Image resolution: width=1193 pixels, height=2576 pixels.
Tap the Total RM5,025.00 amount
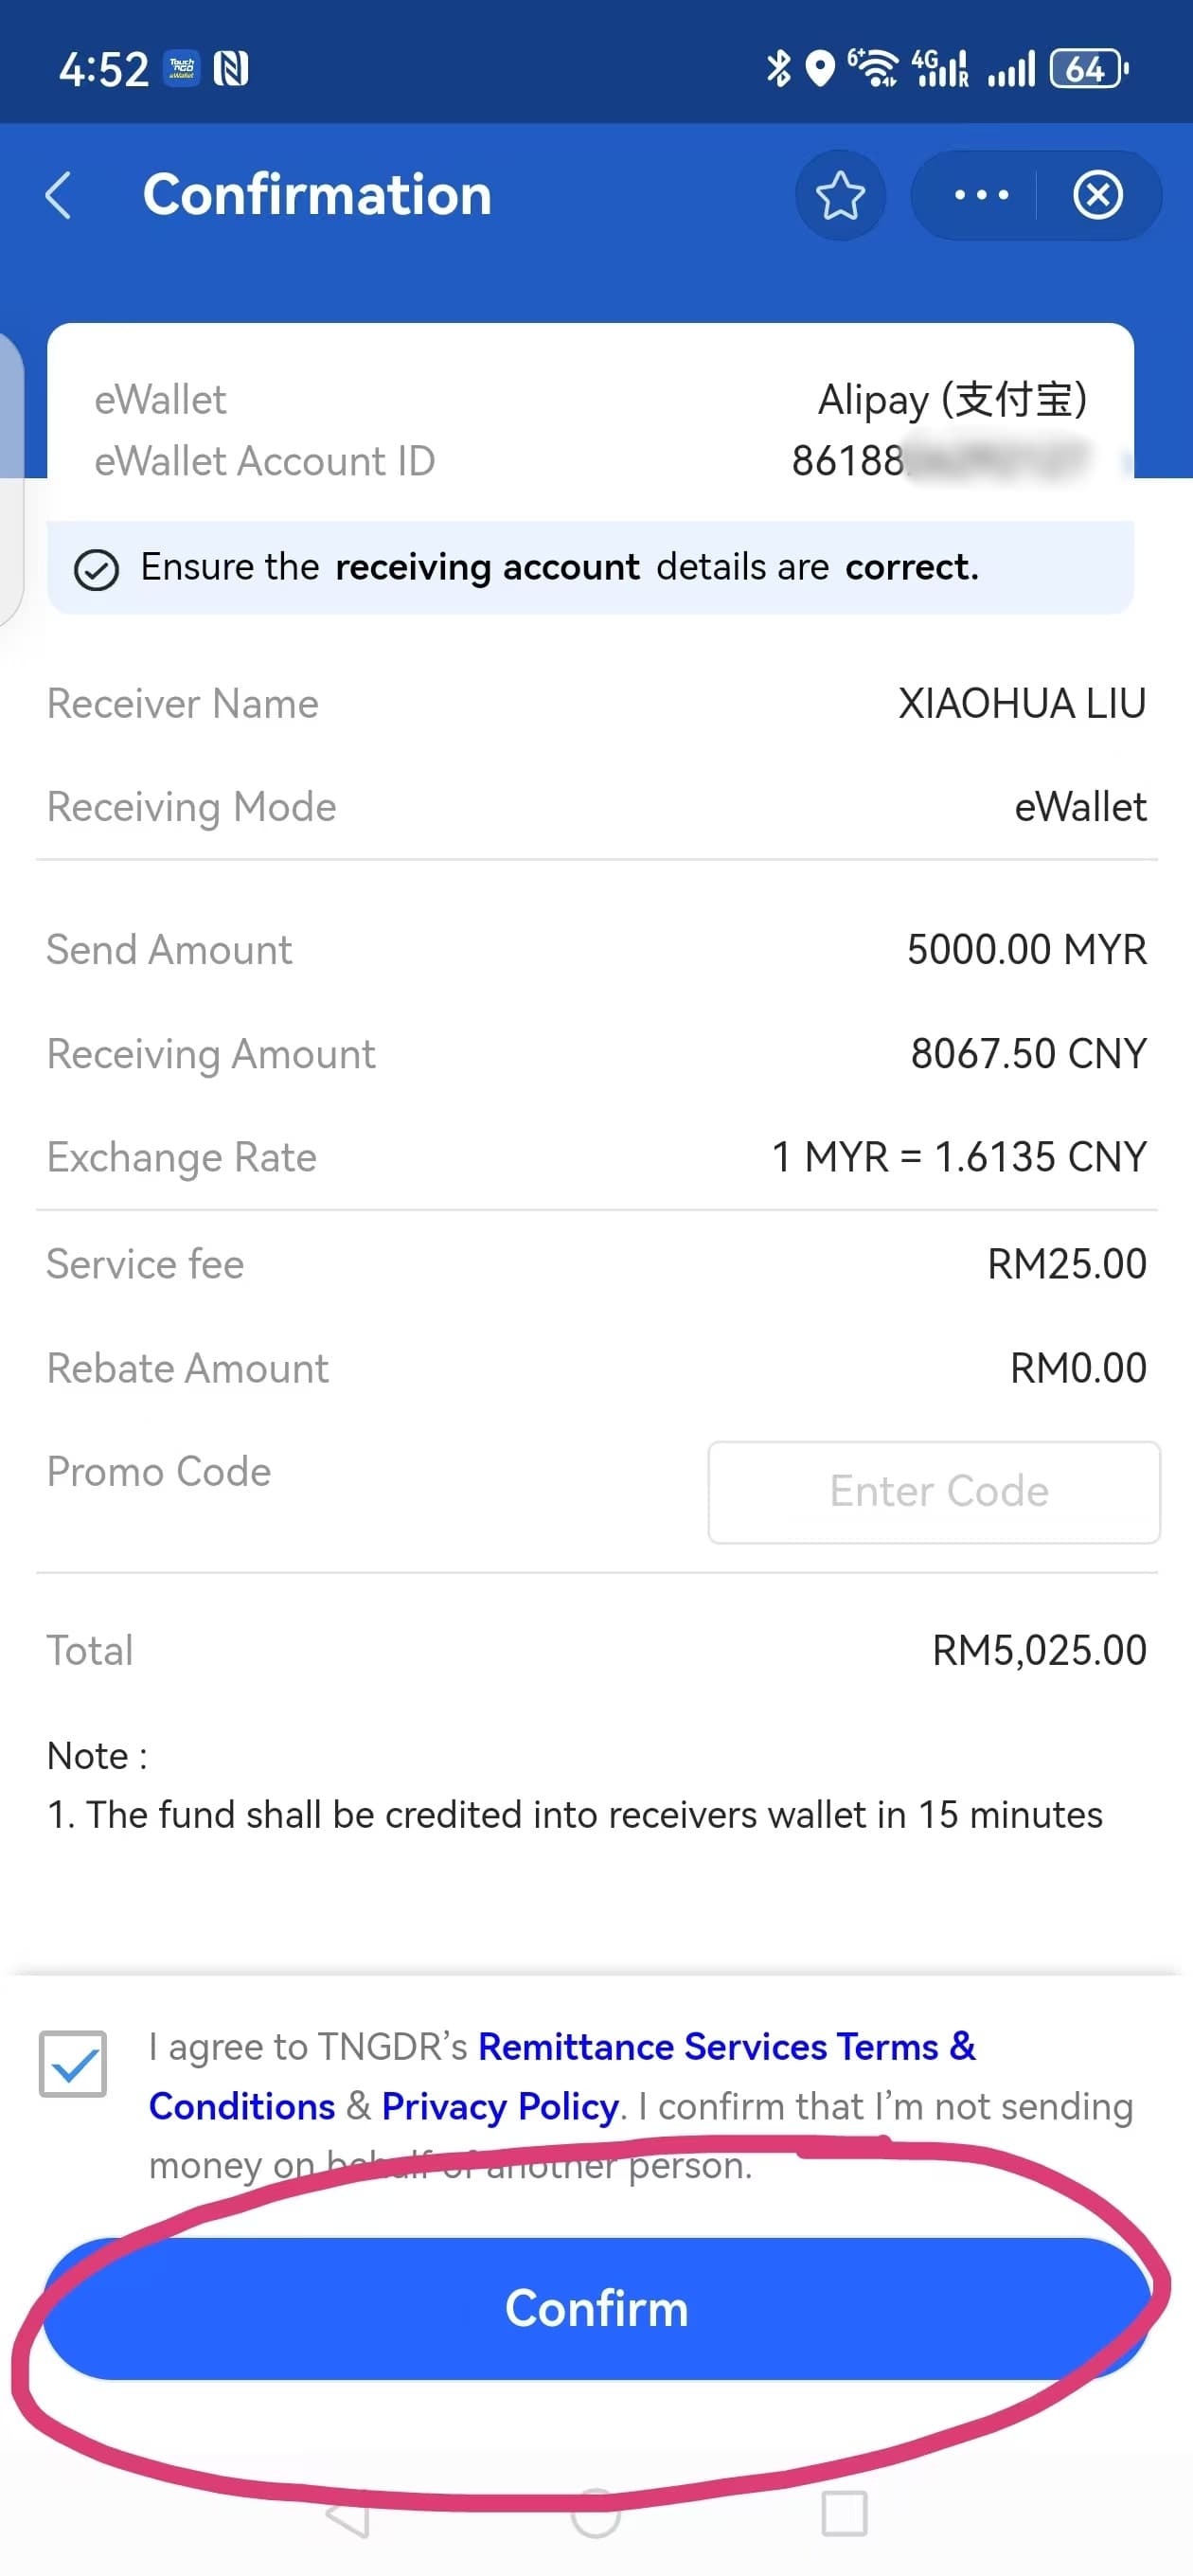click(x=1039, y=1650)
